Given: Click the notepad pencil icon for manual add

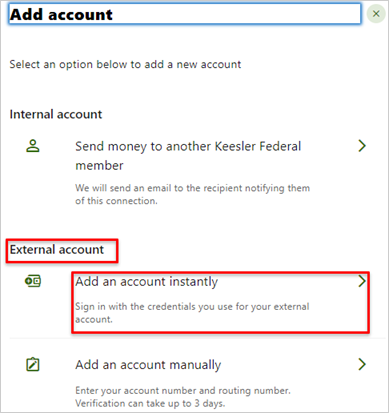Looking at the screenshot, I should 33,364.
